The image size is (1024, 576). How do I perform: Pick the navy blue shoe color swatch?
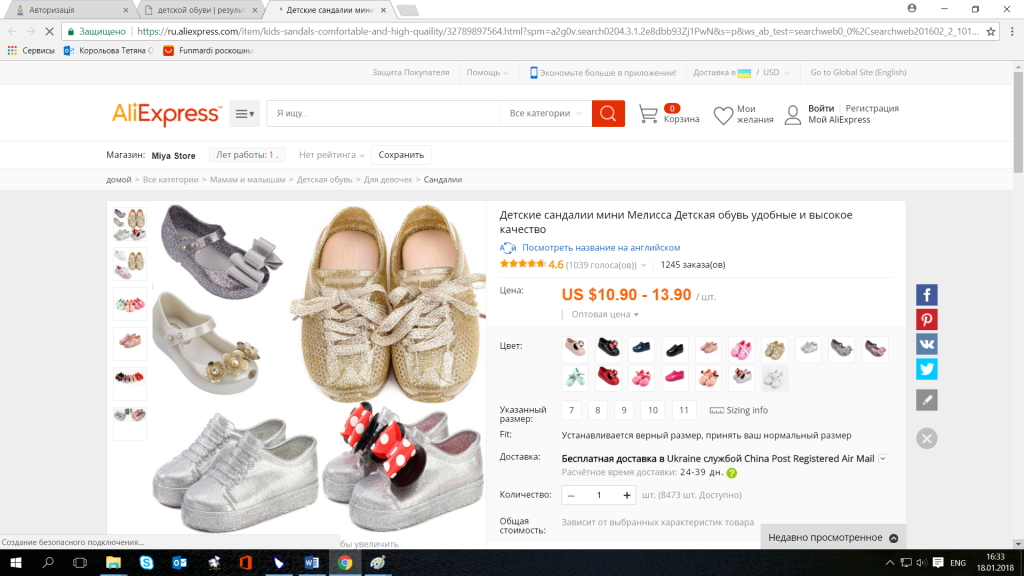(641, 349)
